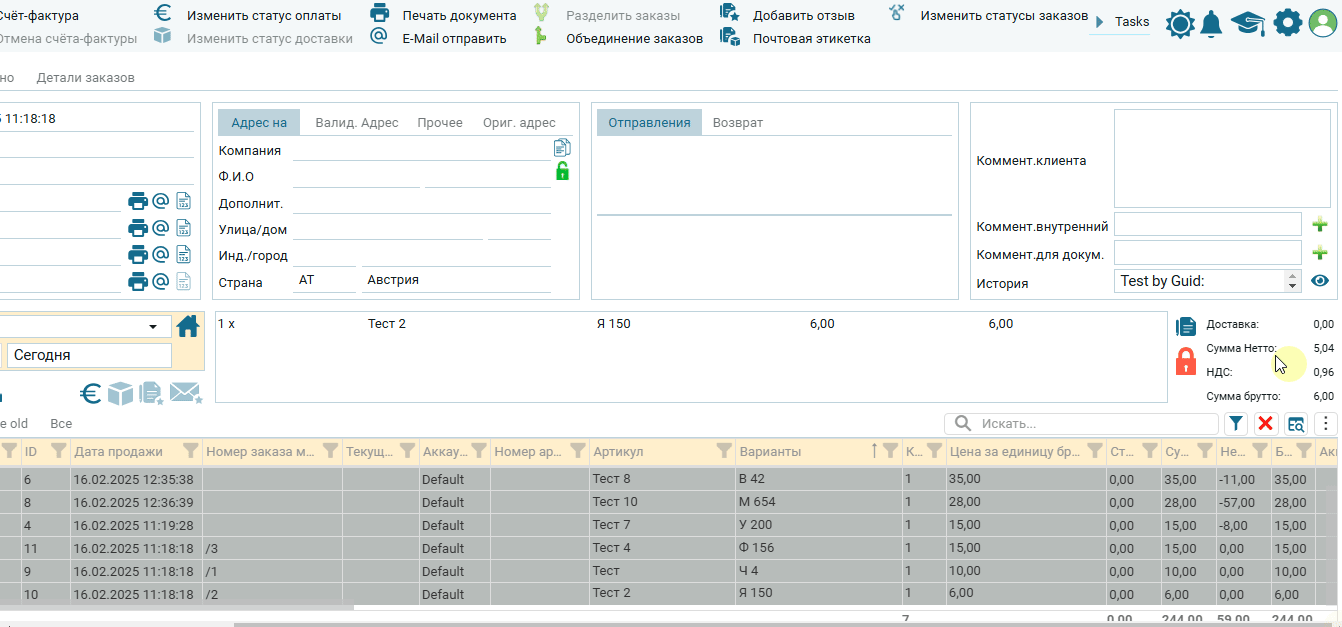The height and width of the screenshot is (627, 1342).
Task: Click the horizontal scrollbar under the orders grid
Action: tap(177, 607)
